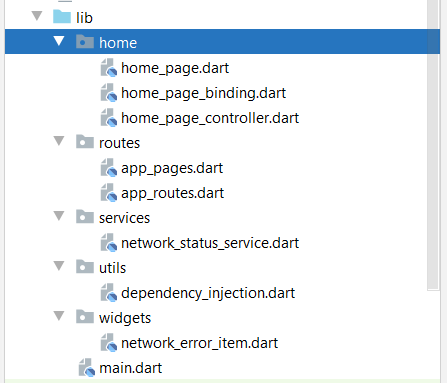This screenshot has width=447, height=383.
Task: Select app_routes.dart file
Action: 172,193
